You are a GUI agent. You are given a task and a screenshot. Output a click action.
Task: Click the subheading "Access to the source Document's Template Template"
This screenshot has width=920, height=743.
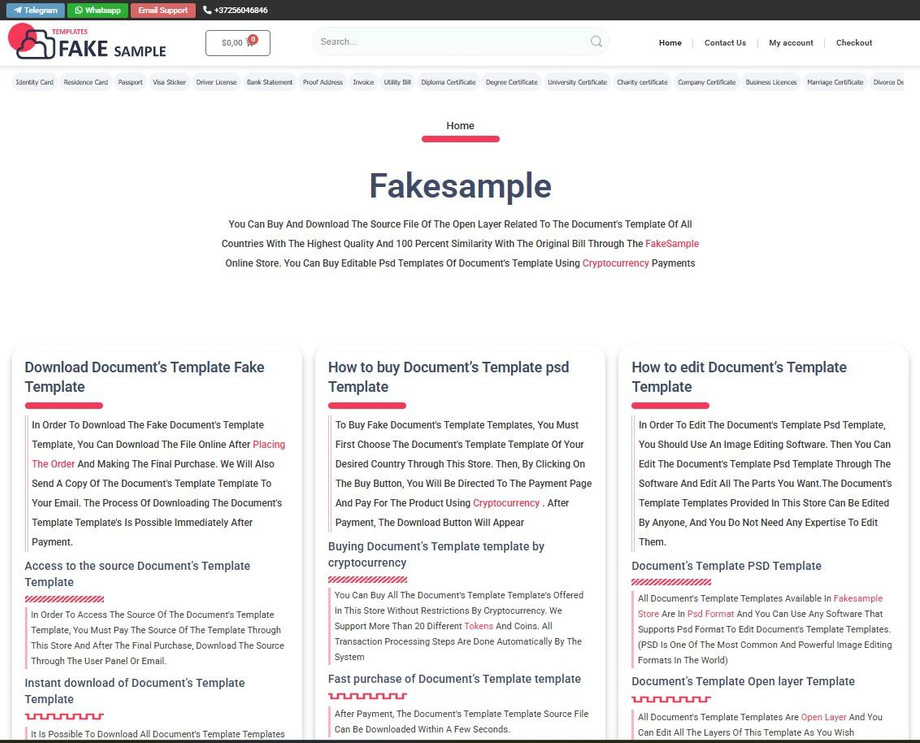coord(137,574)
